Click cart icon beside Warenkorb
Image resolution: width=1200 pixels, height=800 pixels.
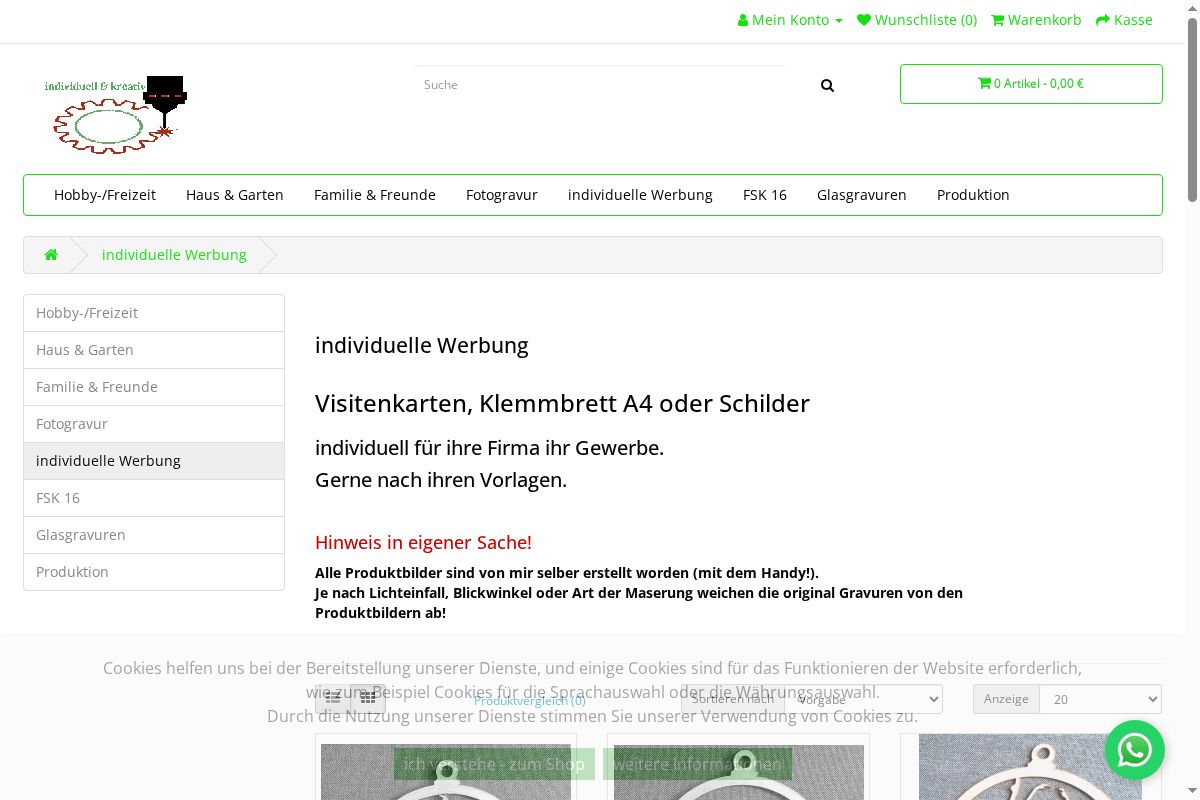998,20
